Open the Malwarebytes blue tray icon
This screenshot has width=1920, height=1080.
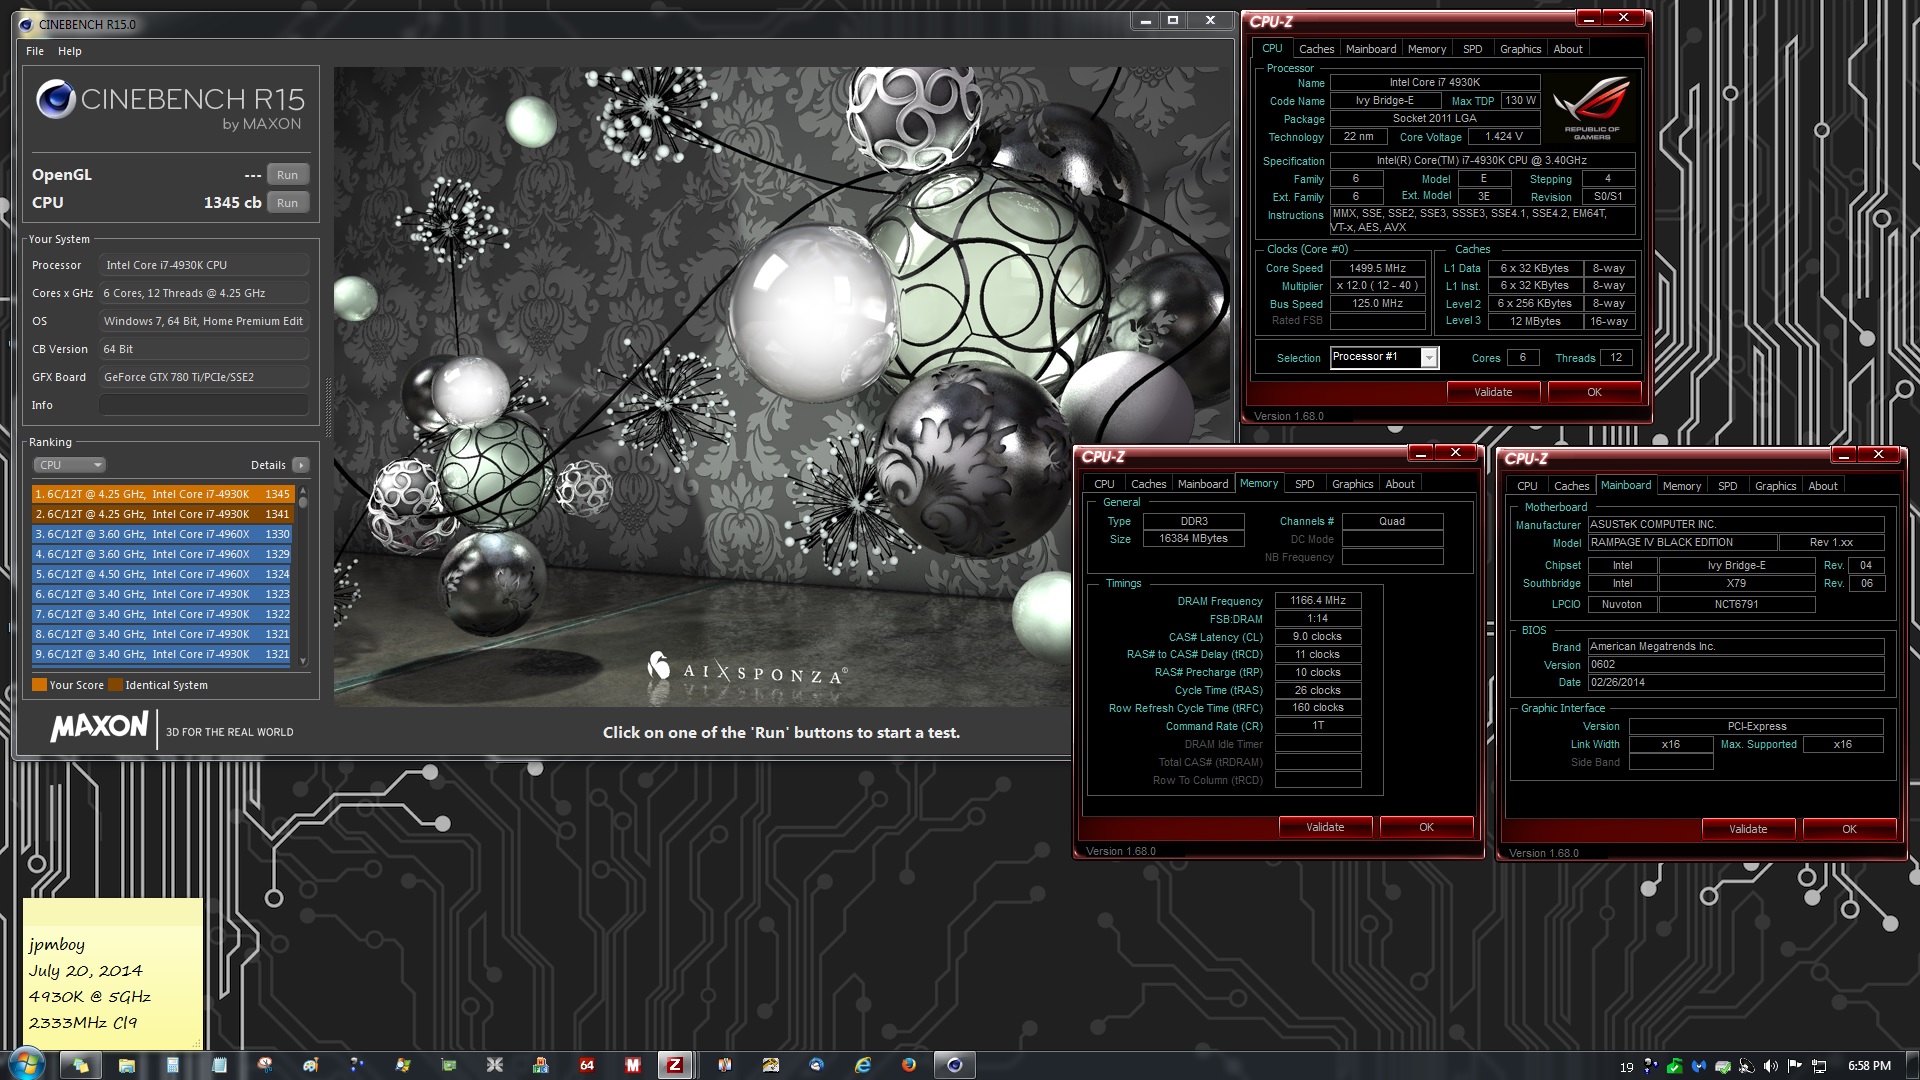pos(1698,1066)
